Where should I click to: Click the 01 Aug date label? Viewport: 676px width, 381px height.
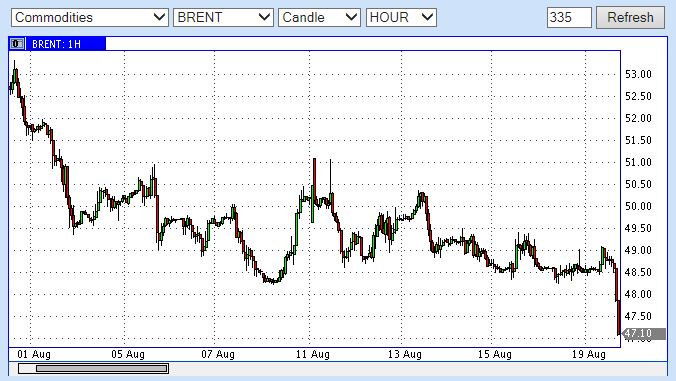coord(34,354)
